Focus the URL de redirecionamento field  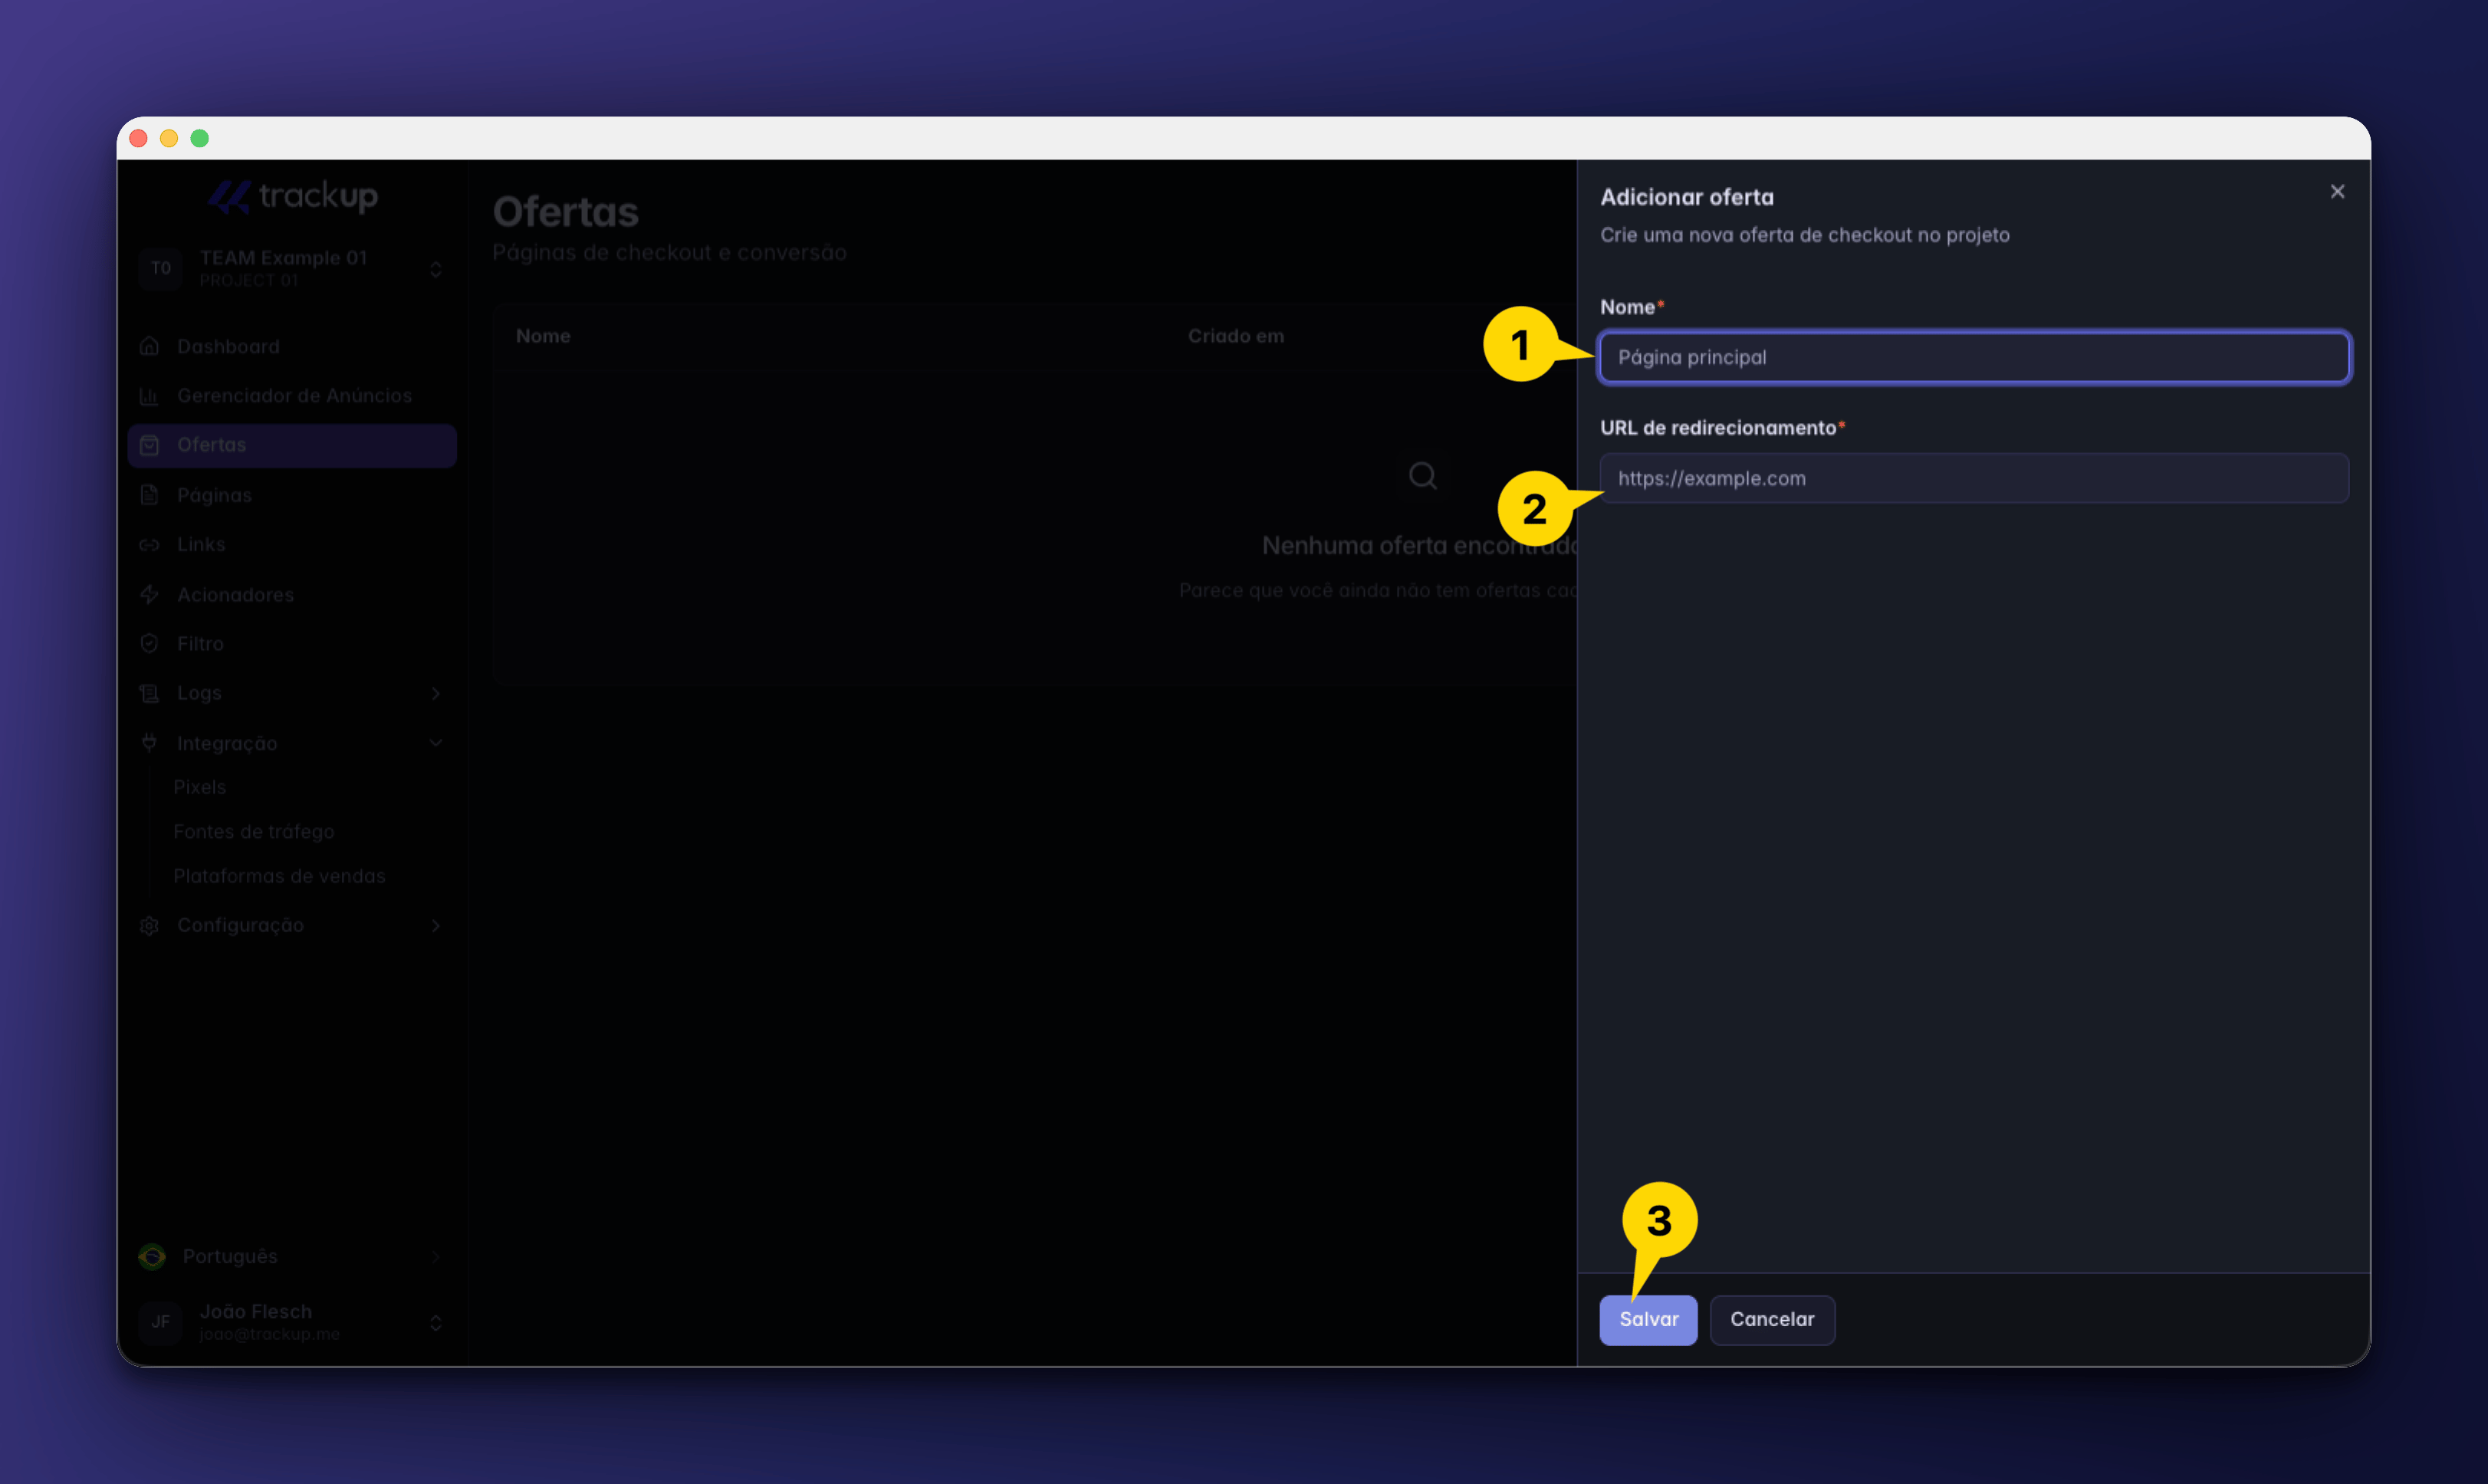click(x=1974, y=478)
